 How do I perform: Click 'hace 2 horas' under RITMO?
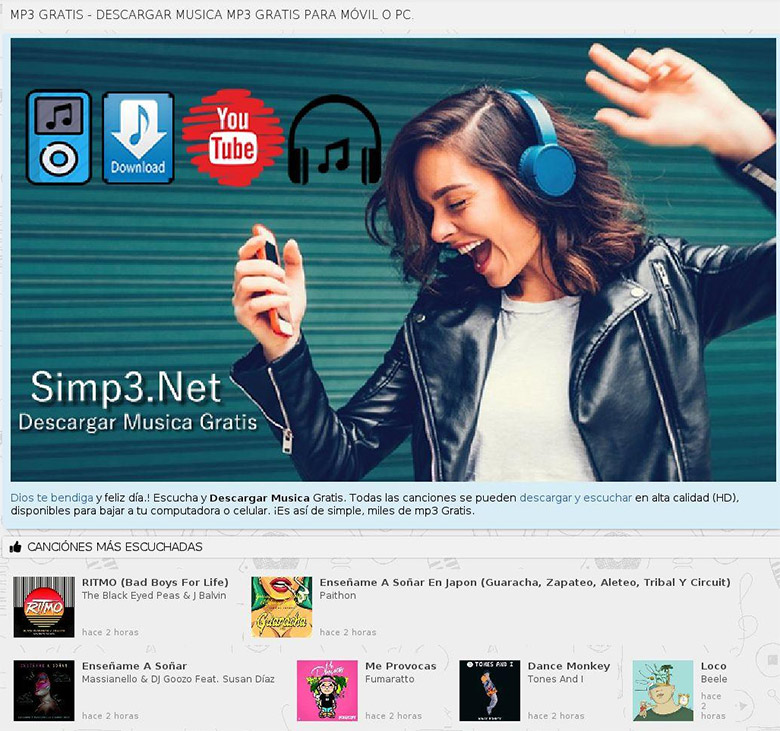[x=110, y=632]
